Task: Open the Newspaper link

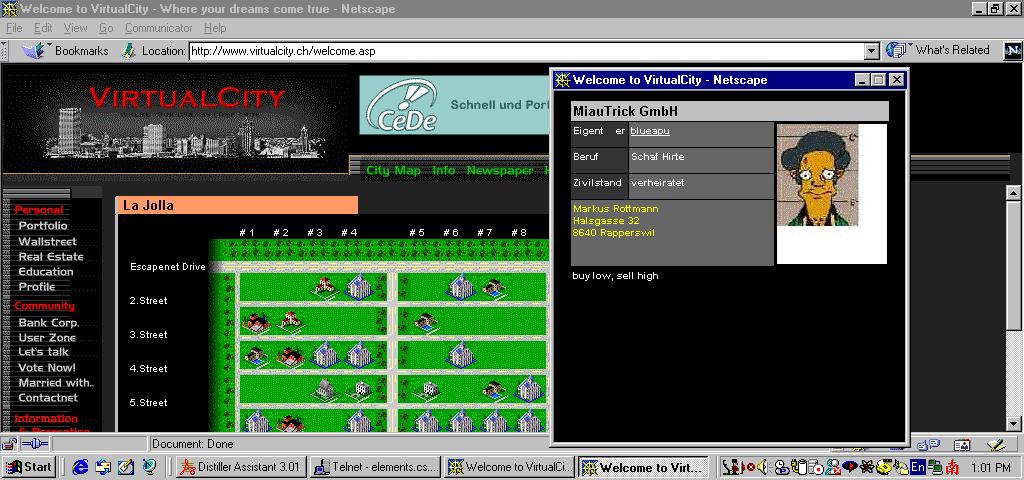Action: click(500, 170)
